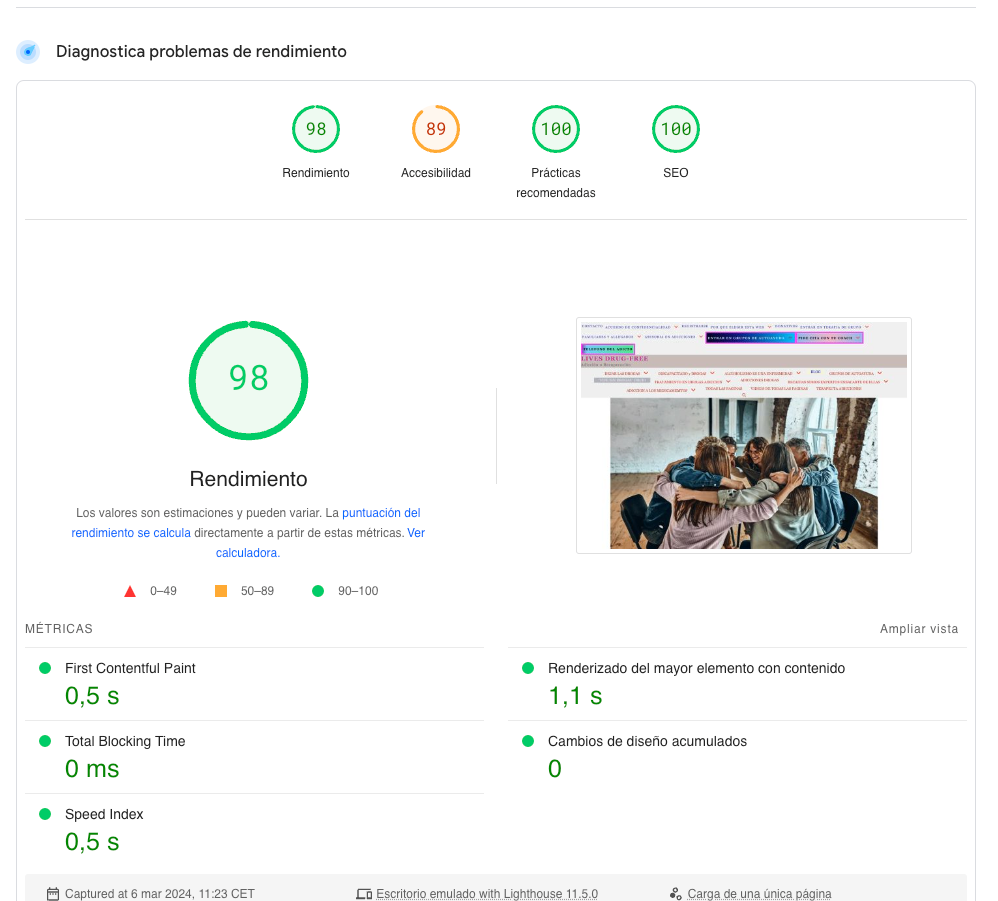Click the '0 ms' blocking time value
Image resolution: width=998 pixels, height=901 pixels.
pyautogui.click(x=92, y=769)
